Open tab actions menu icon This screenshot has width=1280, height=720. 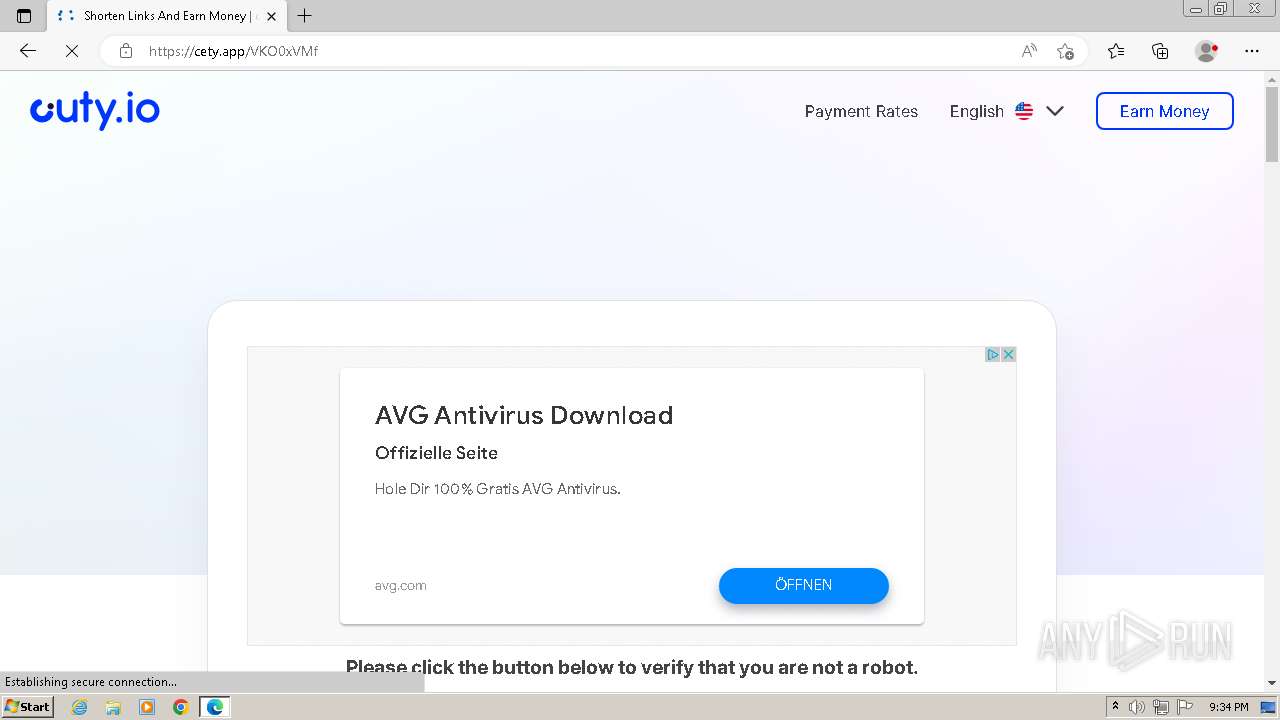[24, 16]
